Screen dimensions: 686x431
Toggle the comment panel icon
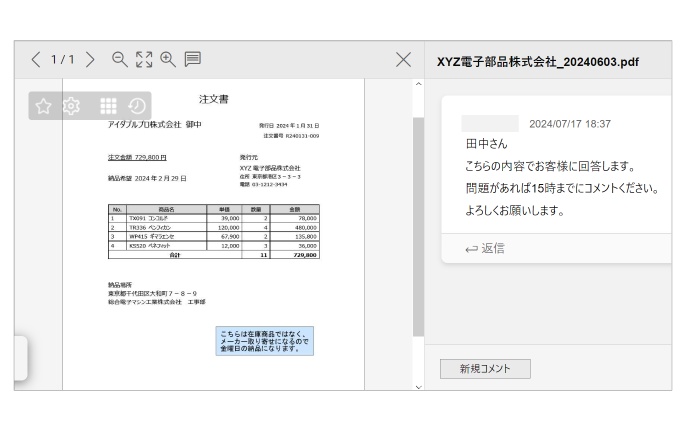tap(192, 59)
